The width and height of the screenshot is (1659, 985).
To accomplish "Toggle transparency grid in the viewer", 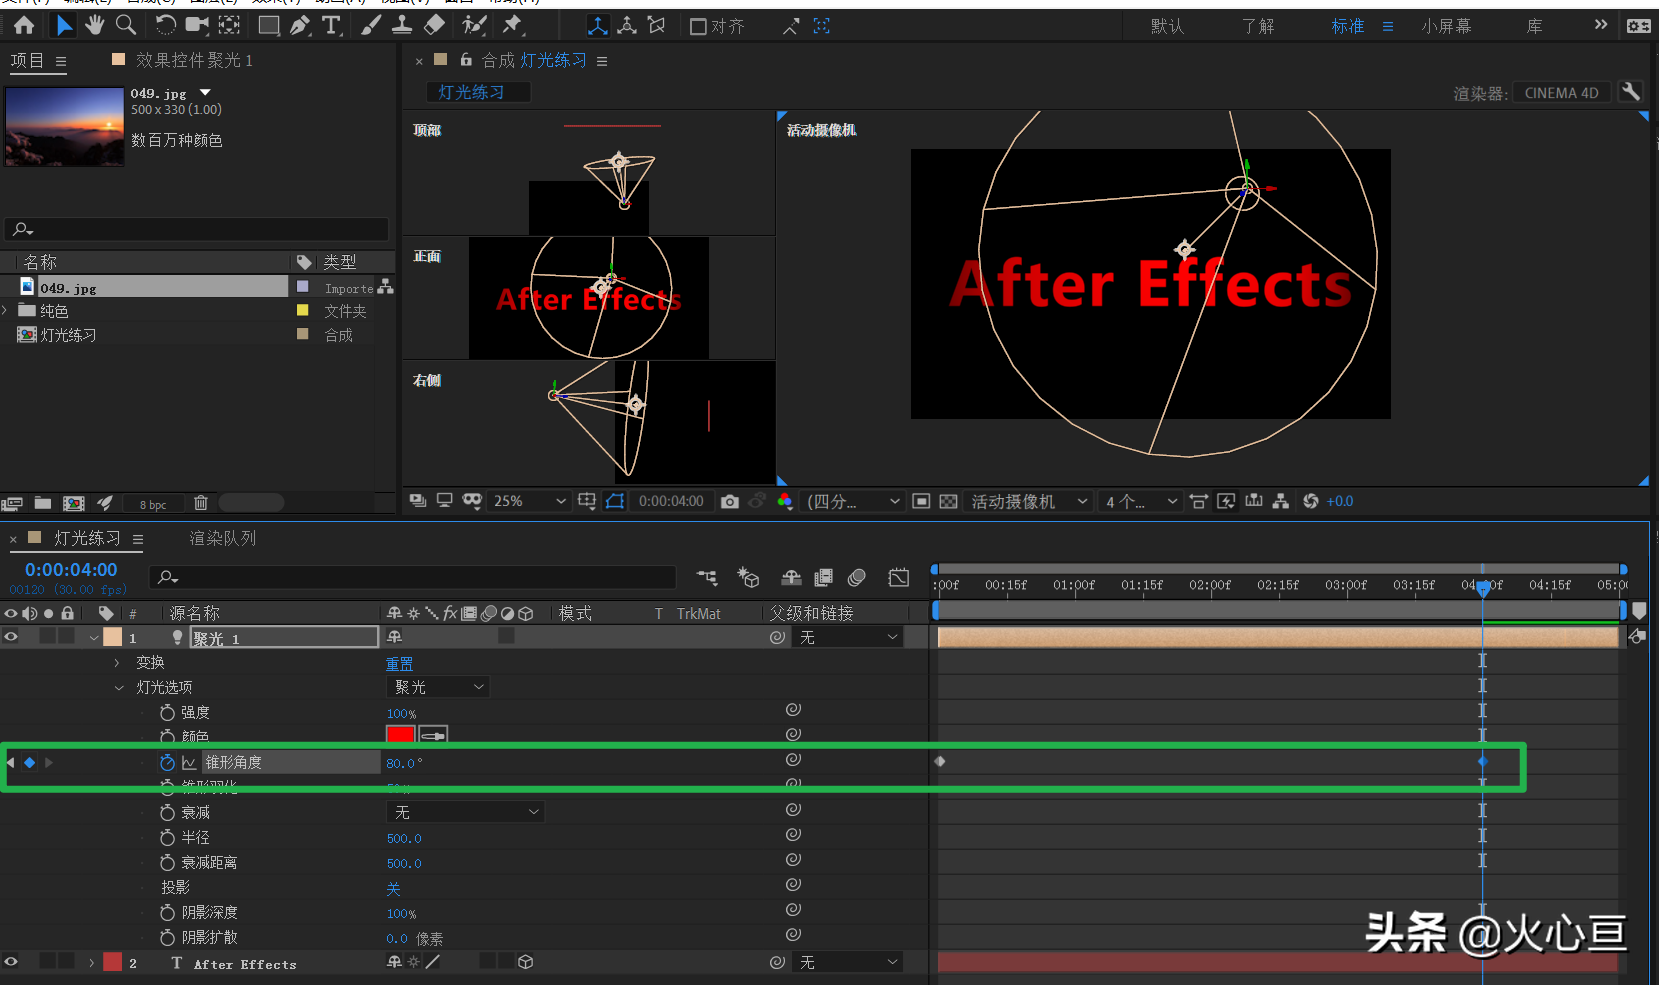I will 948,501.
